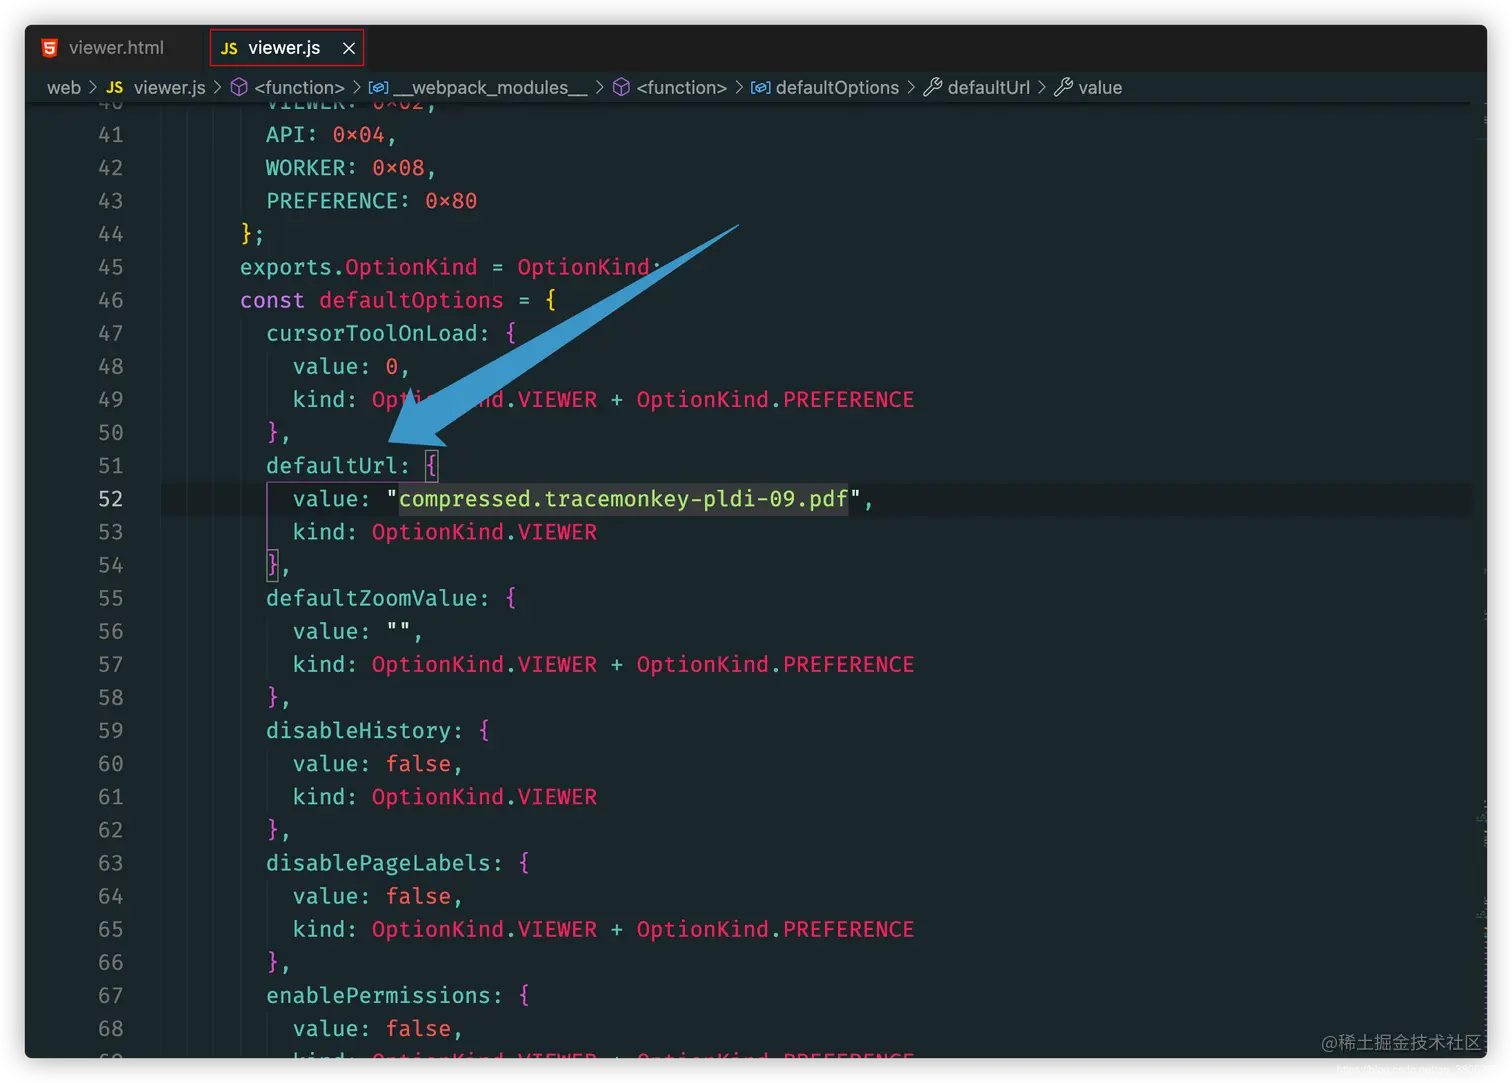
Task: Open the value breadcrumb item
Action: tap(1100, 88)
